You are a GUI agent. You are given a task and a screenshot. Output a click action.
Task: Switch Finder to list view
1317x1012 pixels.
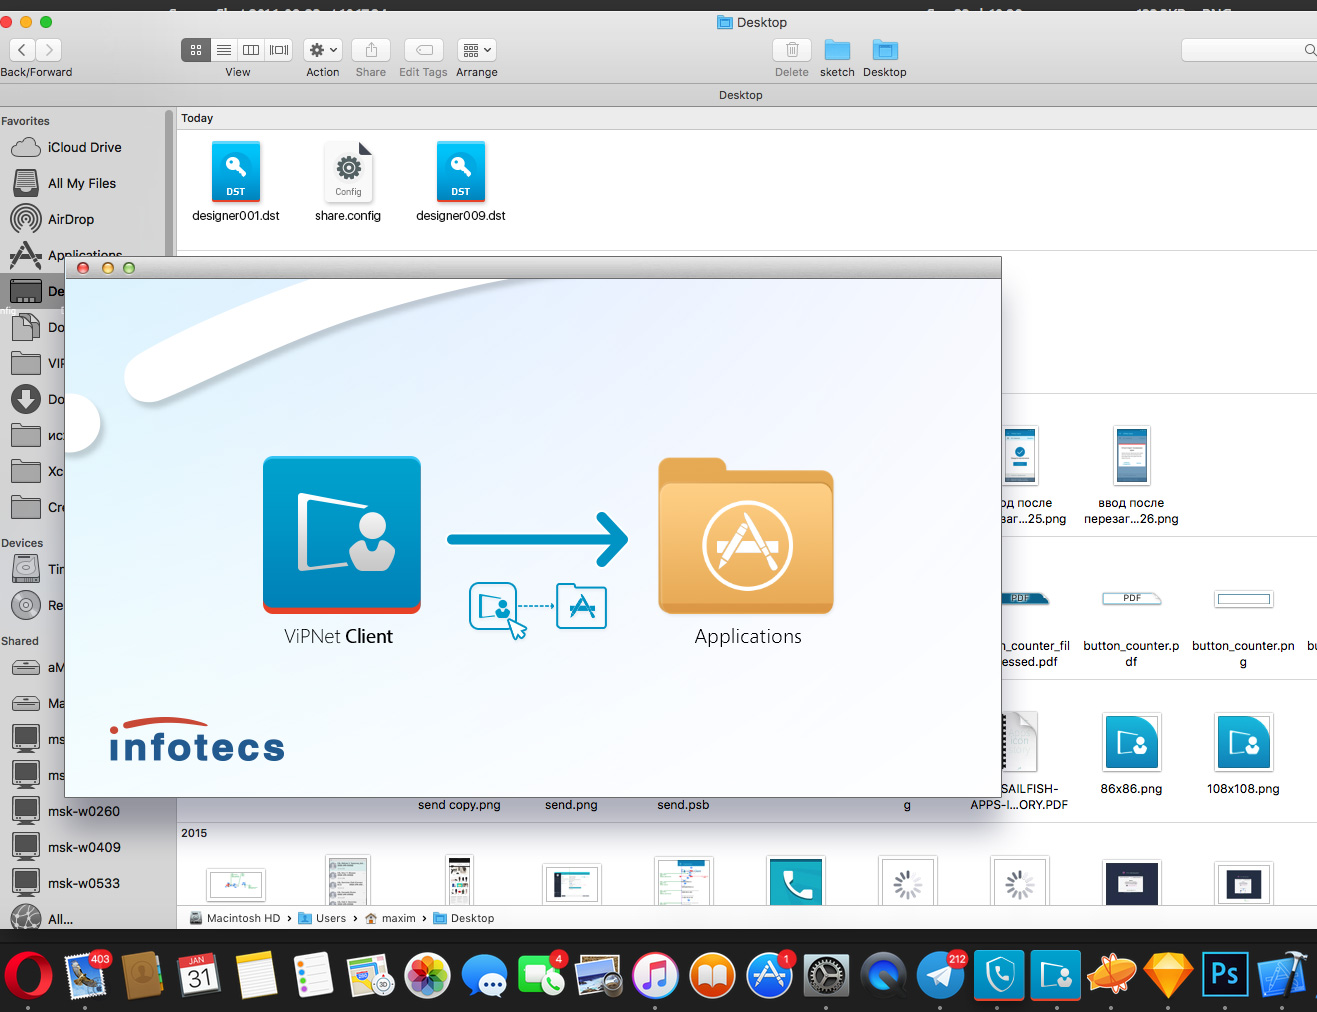point(224,49)
